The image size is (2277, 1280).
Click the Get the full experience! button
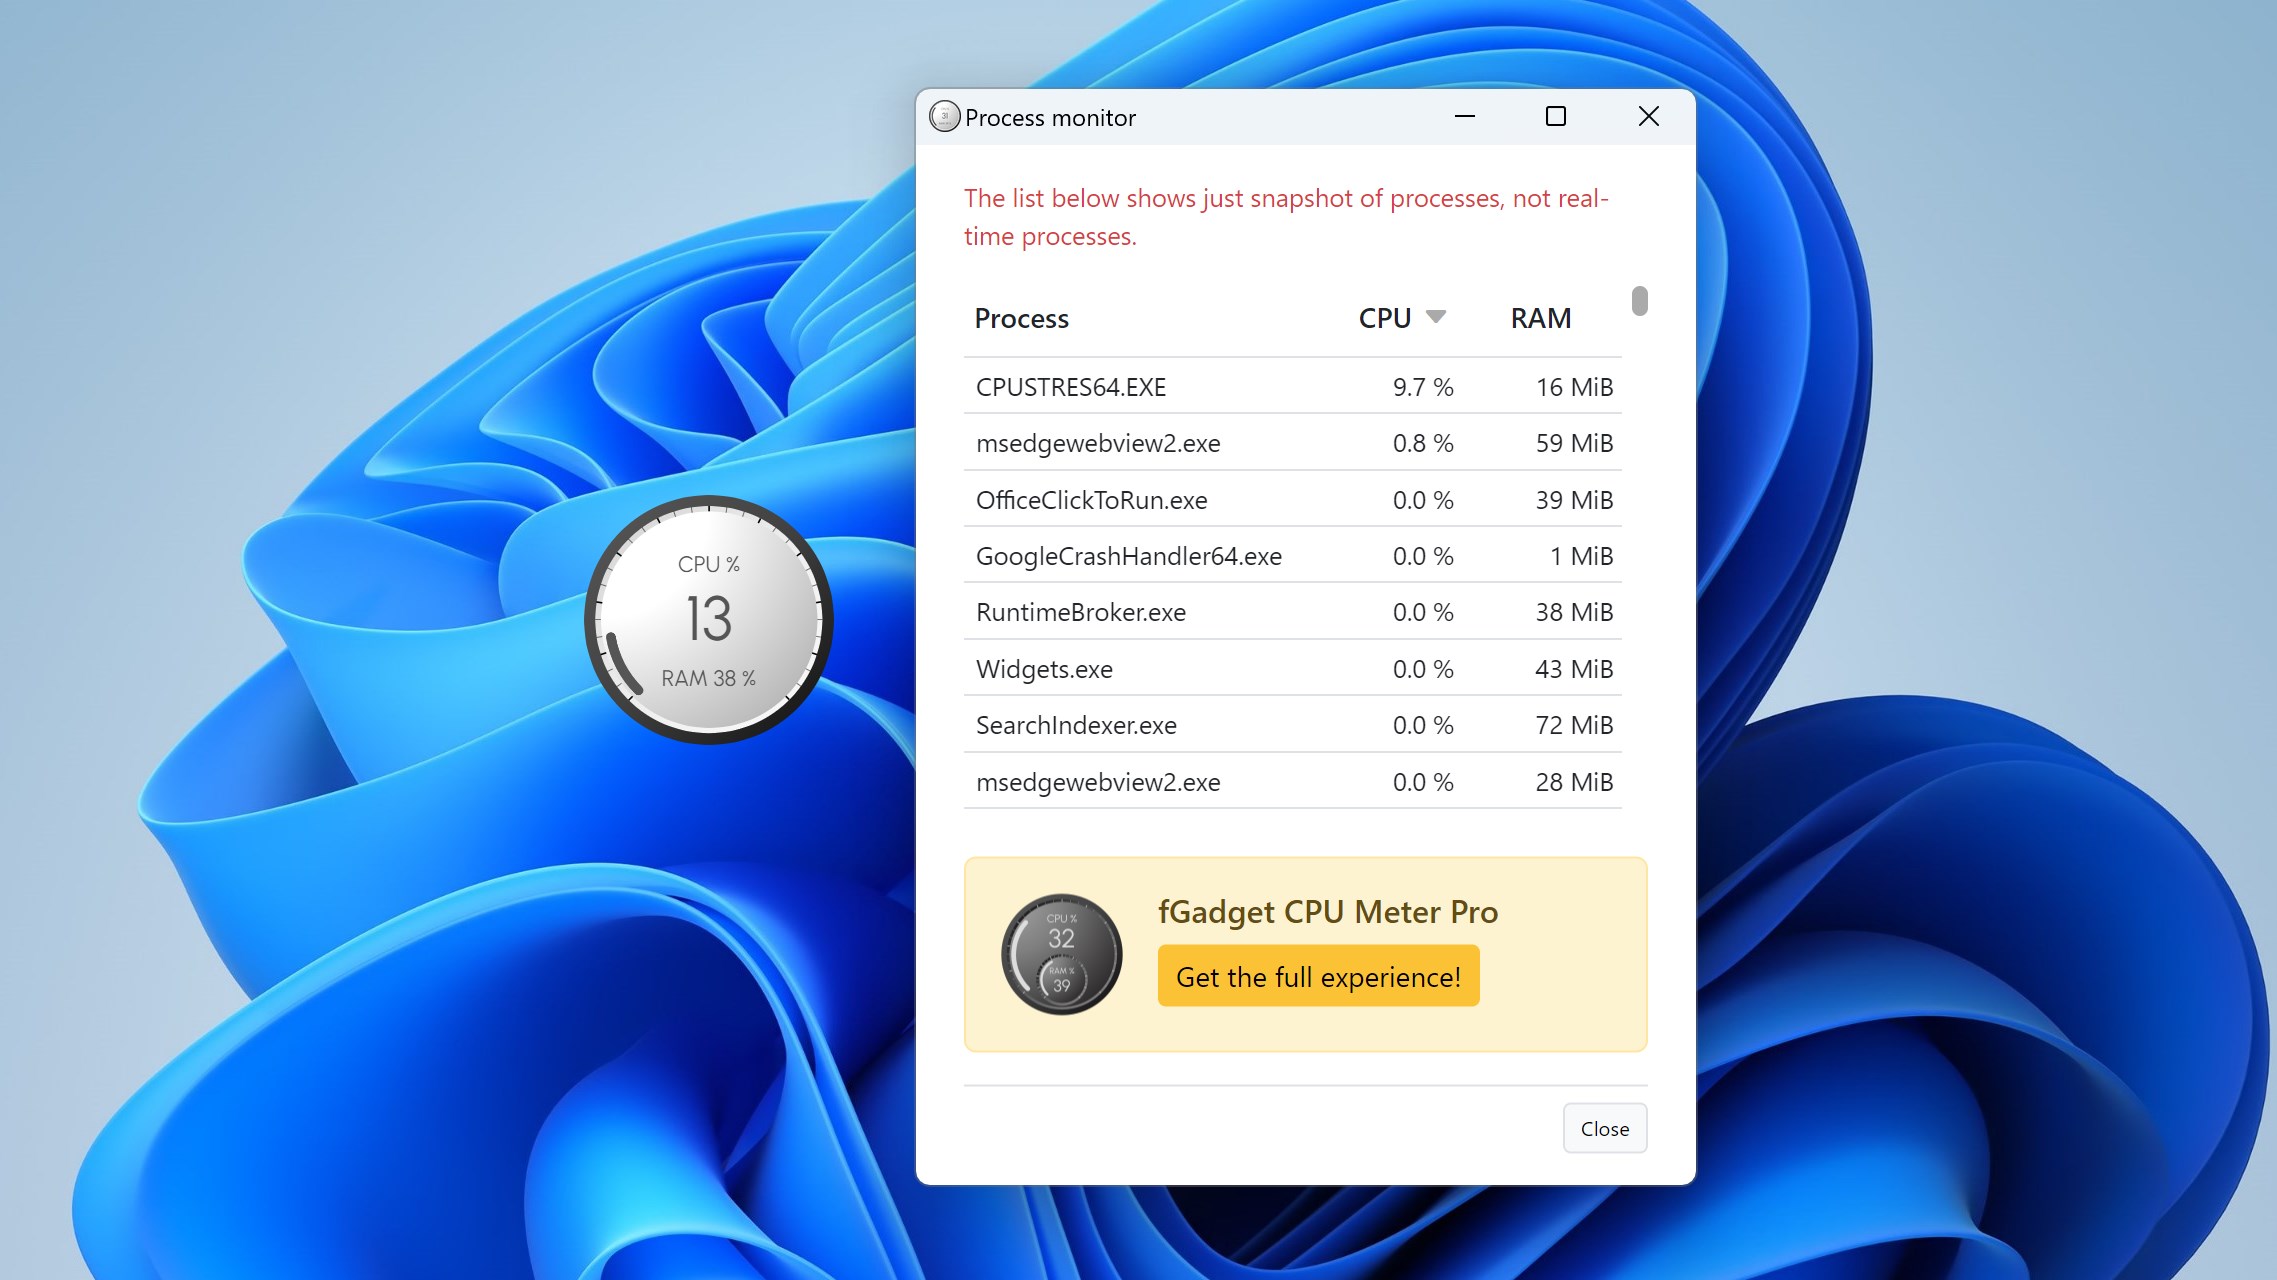pos(1318,976)
